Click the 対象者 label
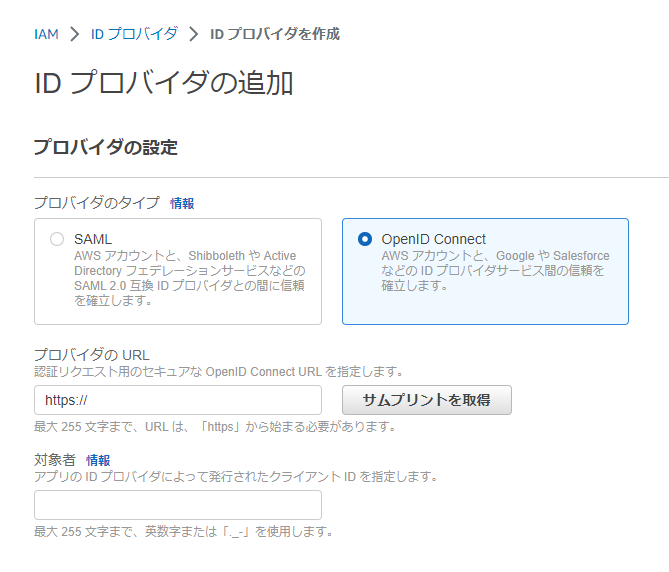The width and height of the screenshot is (669, 572). (x=55, y=460)
